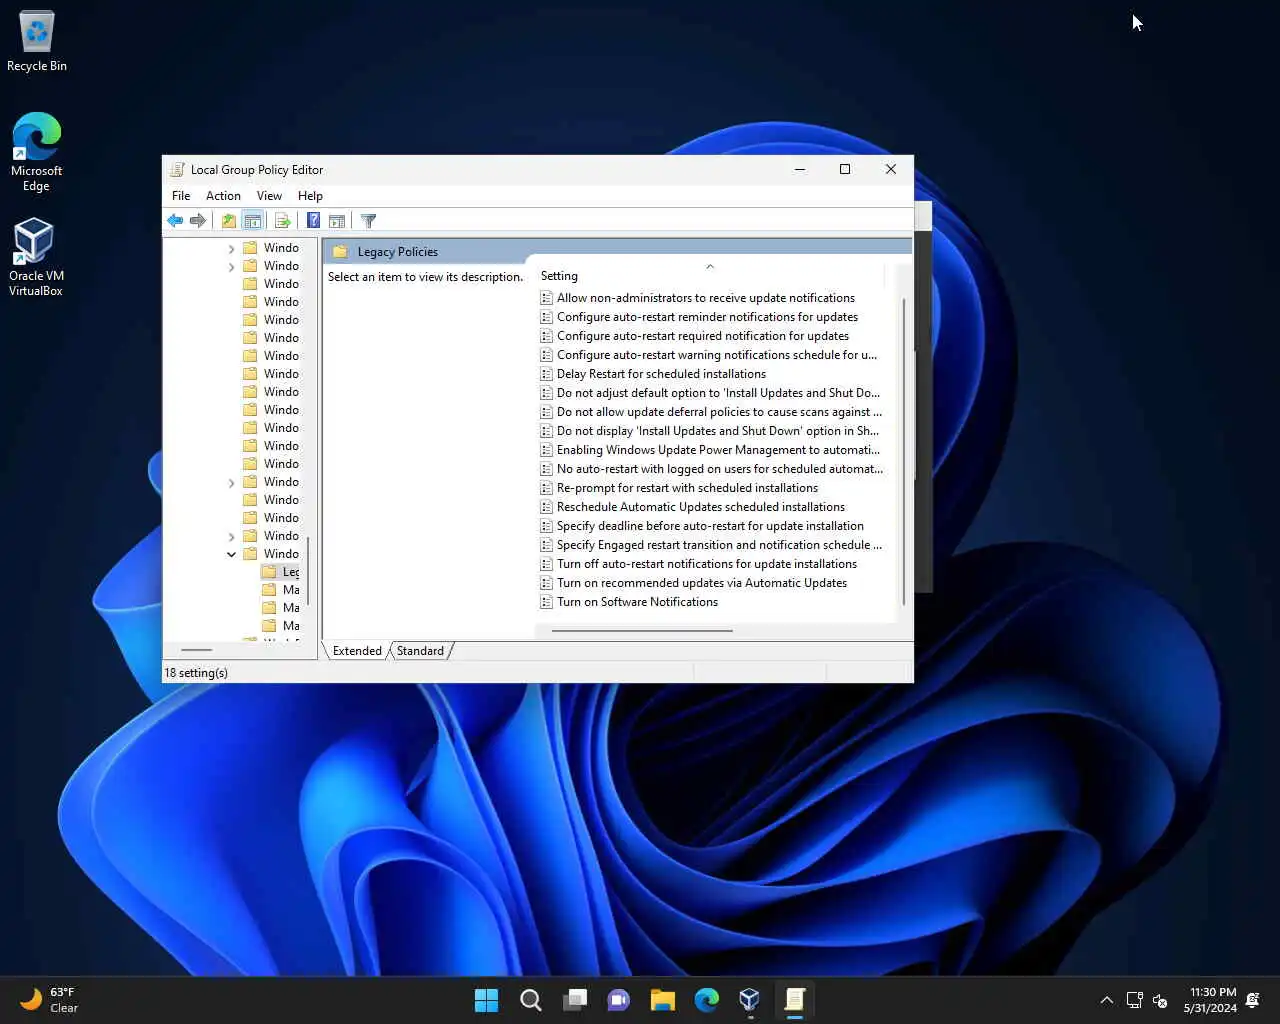Screen dimensions: 1280x1024
Task: Select the Microsoft Edge desktop shortcut
Action: click(36, 153)
